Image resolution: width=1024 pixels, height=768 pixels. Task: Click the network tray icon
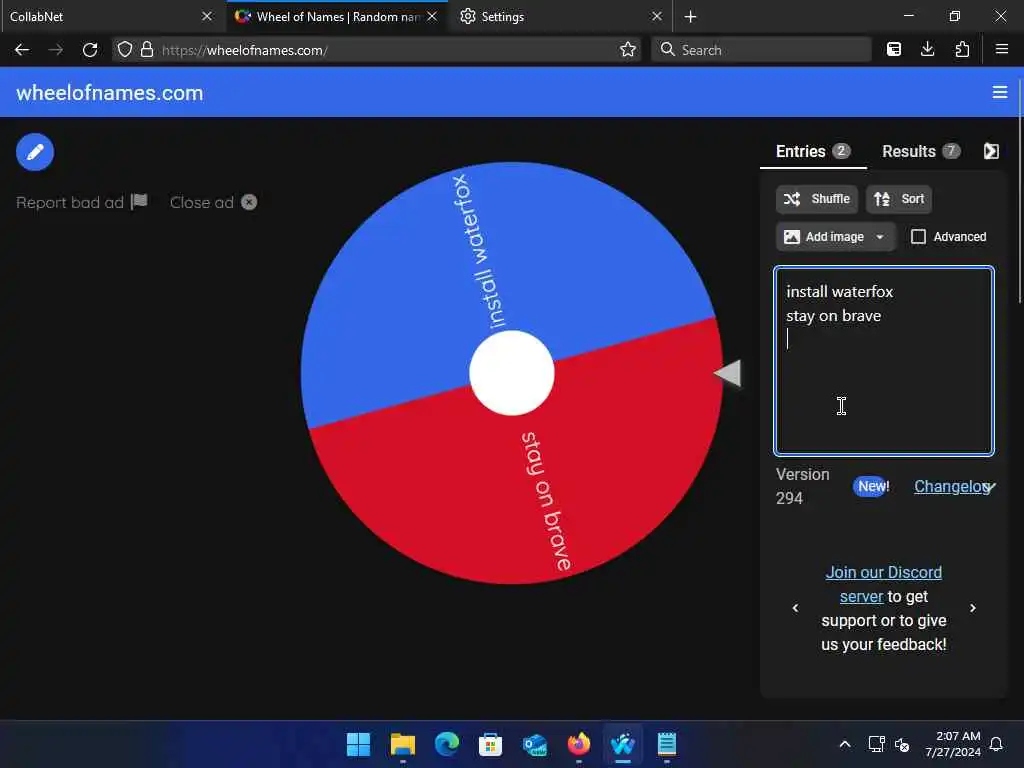pos(876,744)
